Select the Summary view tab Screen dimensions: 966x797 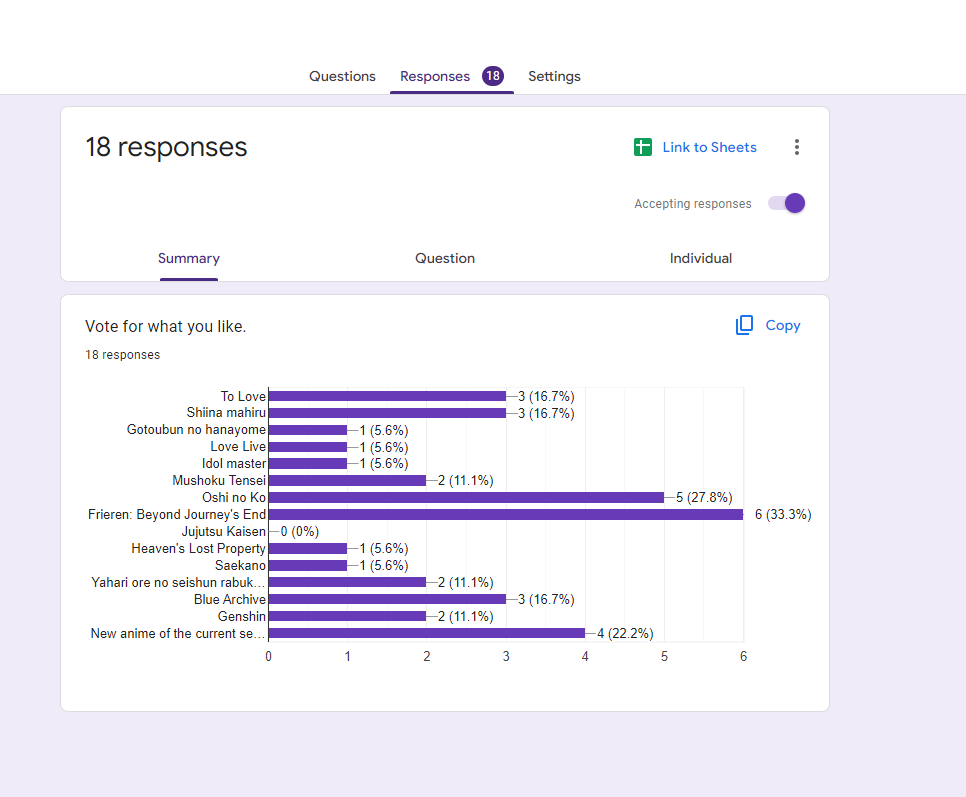coord(189,258)
